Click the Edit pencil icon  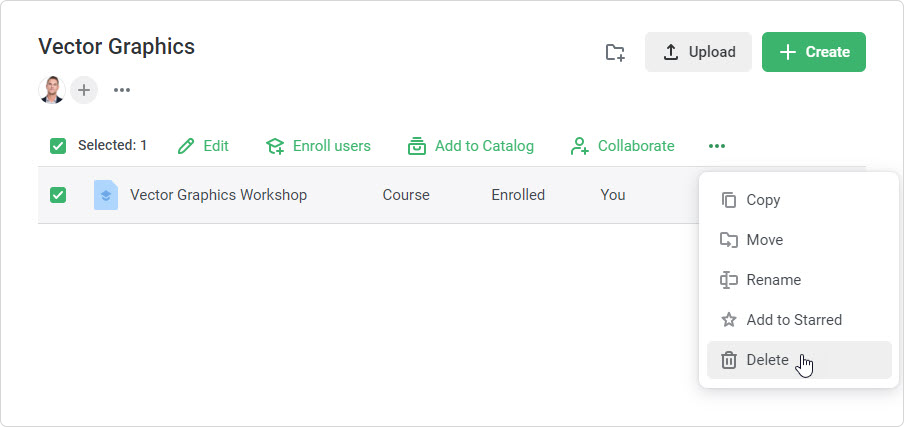(186, 146)
